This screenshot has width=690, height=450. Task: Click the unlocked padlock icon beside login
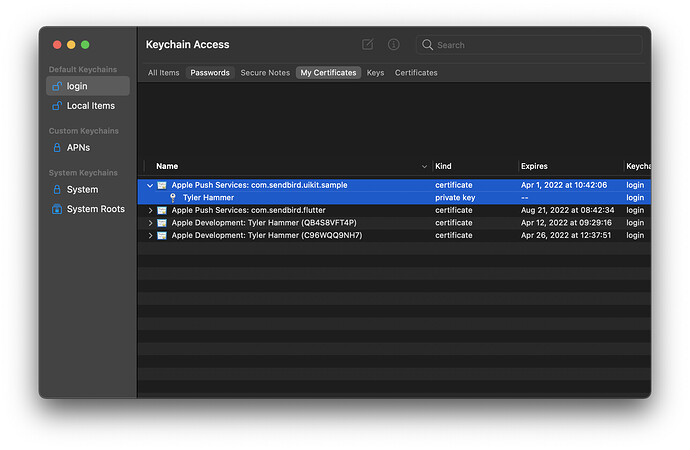click(x=57, y=86)
